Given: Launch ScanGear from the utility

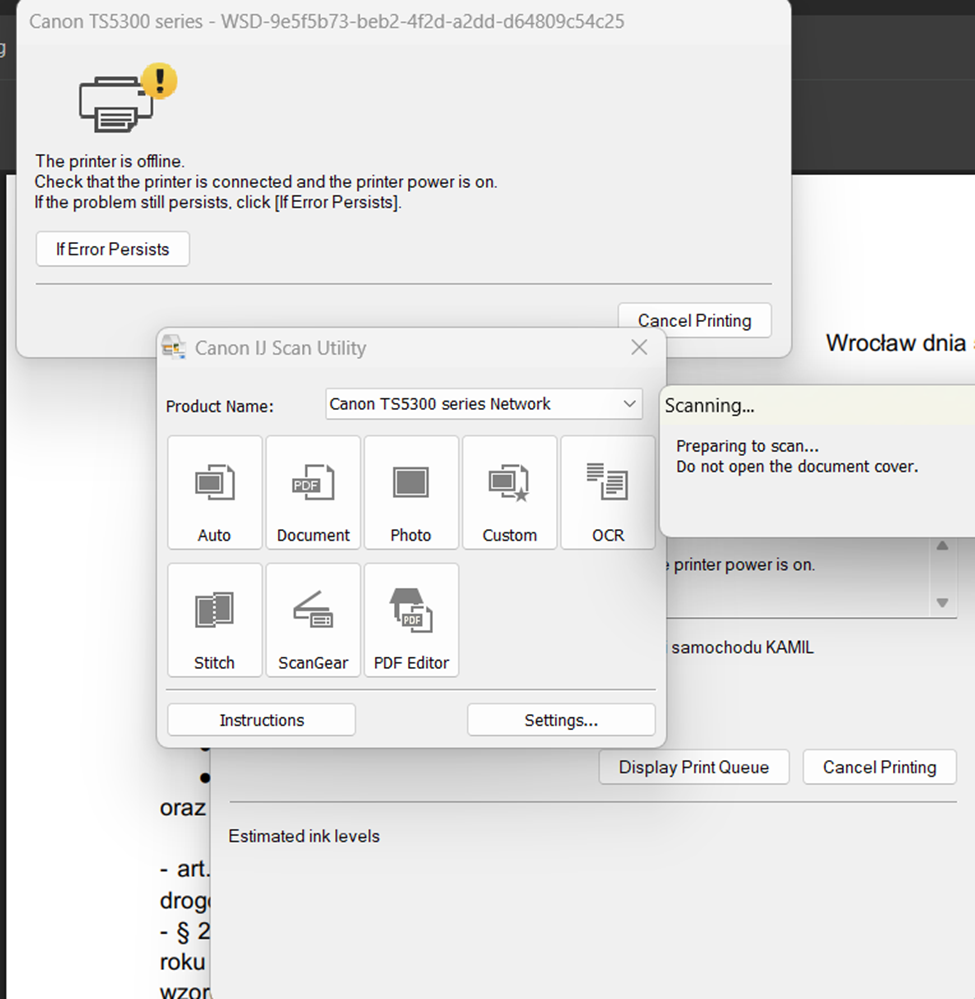Looking at the screenshot, I should [x=312, y=619].
